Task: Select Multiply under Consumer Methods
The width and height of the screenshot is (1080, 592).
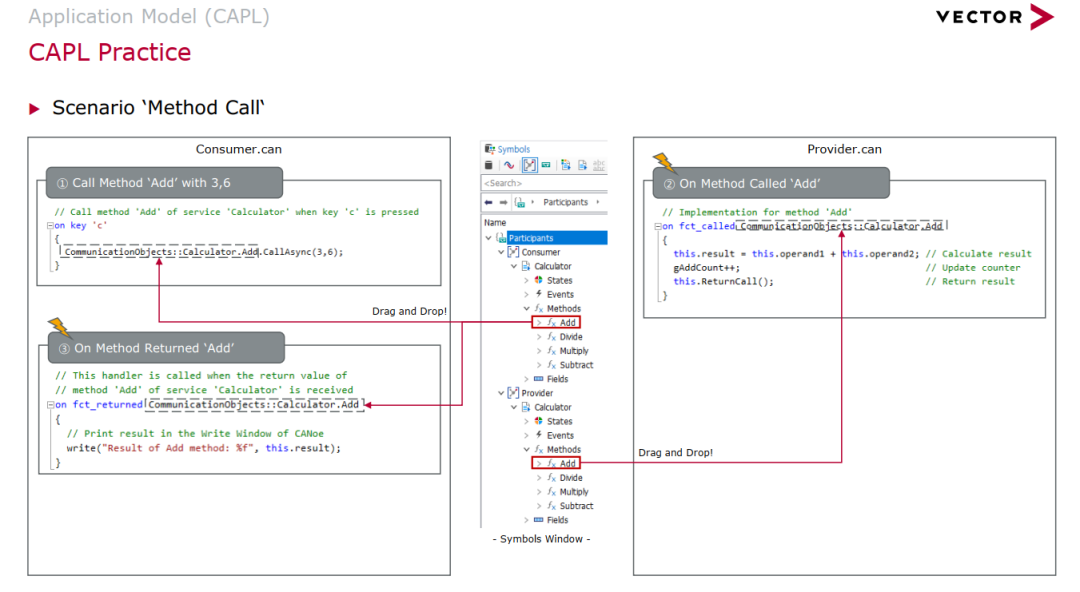Action: 574,351
